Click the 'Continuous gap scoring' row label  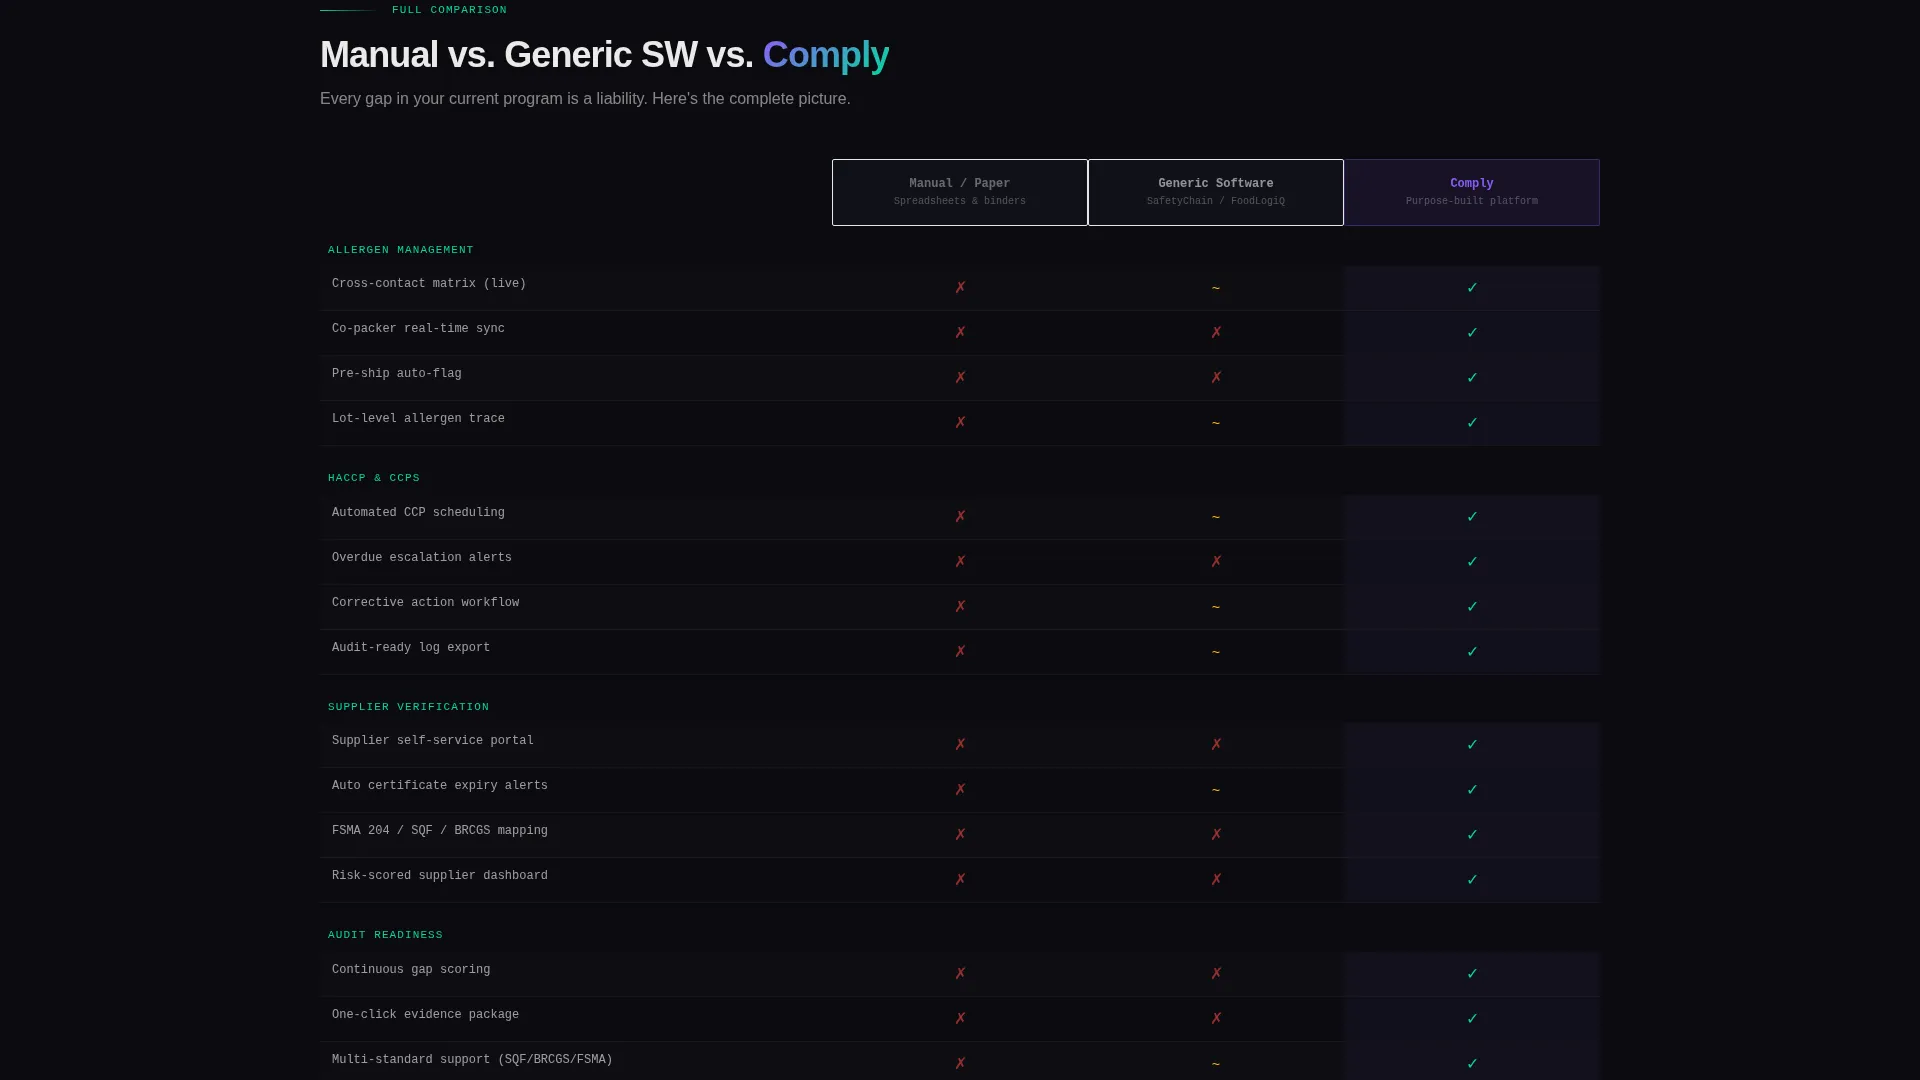pyautogui.click(x=411, y=970)
